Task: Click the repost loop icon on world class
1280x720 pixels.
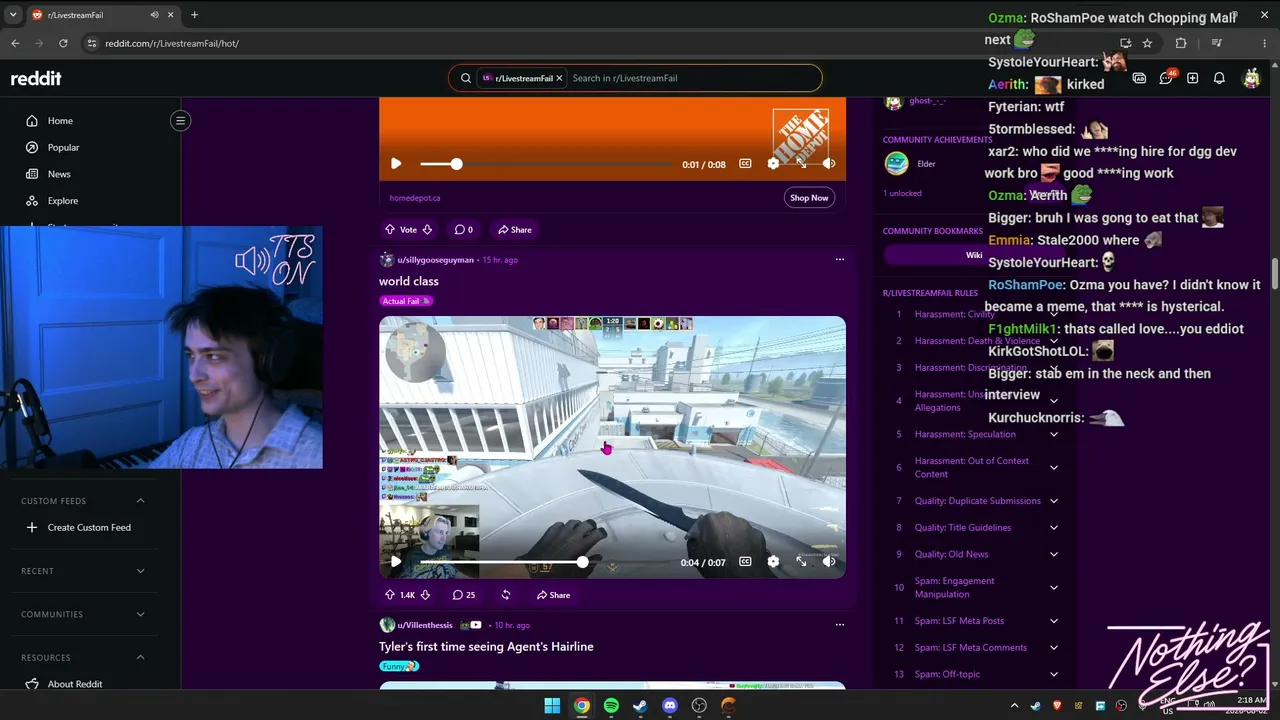Action: pos(506,595)
